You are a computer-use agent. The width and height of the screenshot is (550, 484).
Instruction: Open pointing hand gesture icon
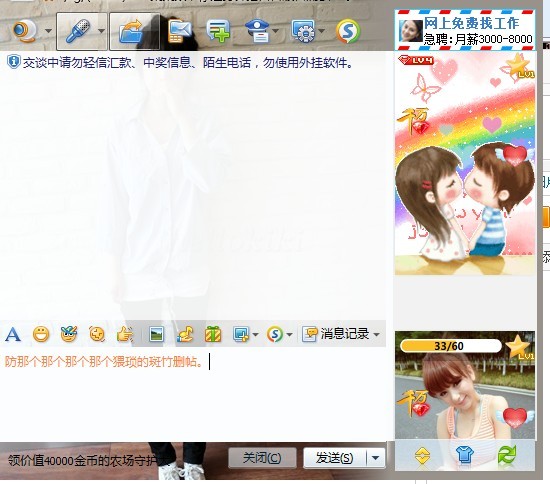(x=125, y=334)
